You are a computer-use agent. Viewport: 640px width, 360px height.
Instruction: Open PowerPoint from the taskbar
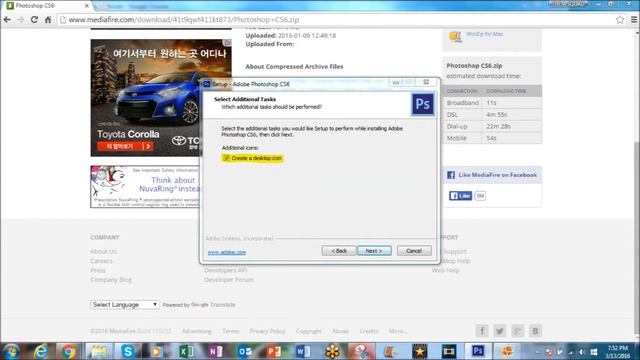[x=274, y=351]
